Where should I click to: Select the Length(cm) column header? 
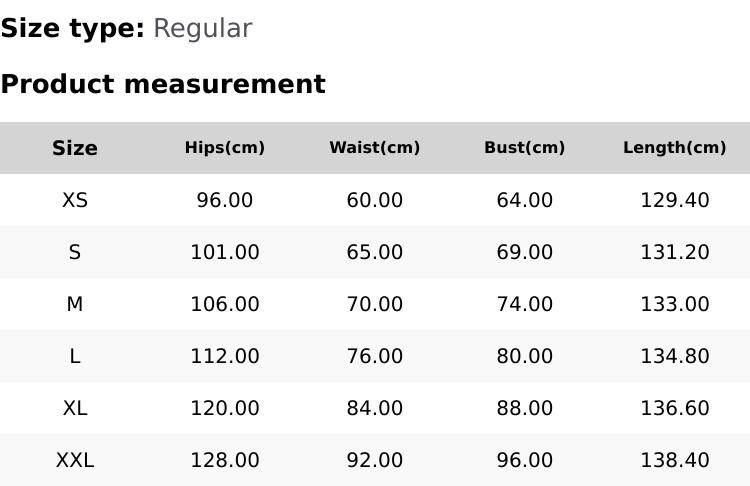[675, 148]
